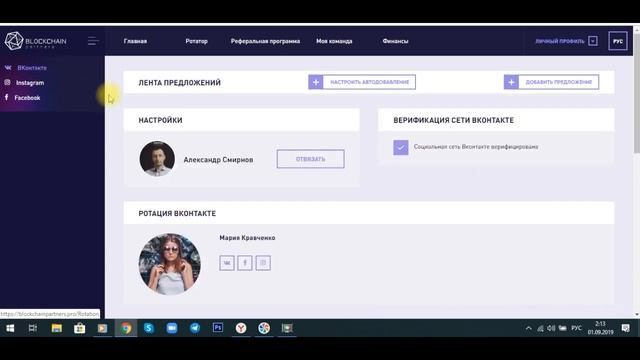Open Skype from the taskbar
640x360 pixels.
click(149, 328)
